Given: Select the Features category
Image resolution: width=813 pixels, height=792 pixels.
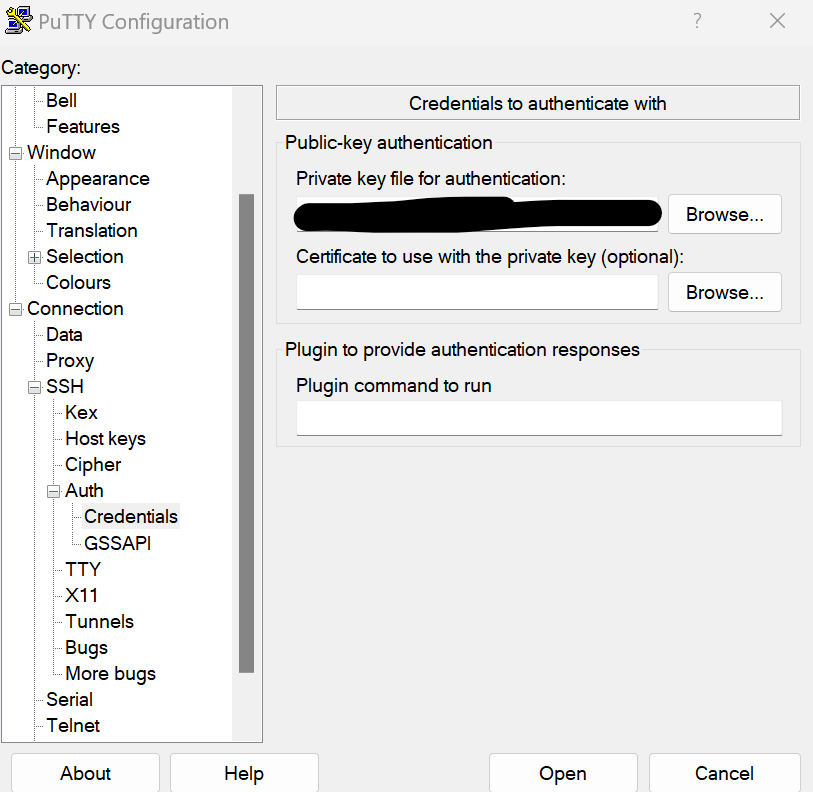Looking at the screenshot, I should click(83, 127).
